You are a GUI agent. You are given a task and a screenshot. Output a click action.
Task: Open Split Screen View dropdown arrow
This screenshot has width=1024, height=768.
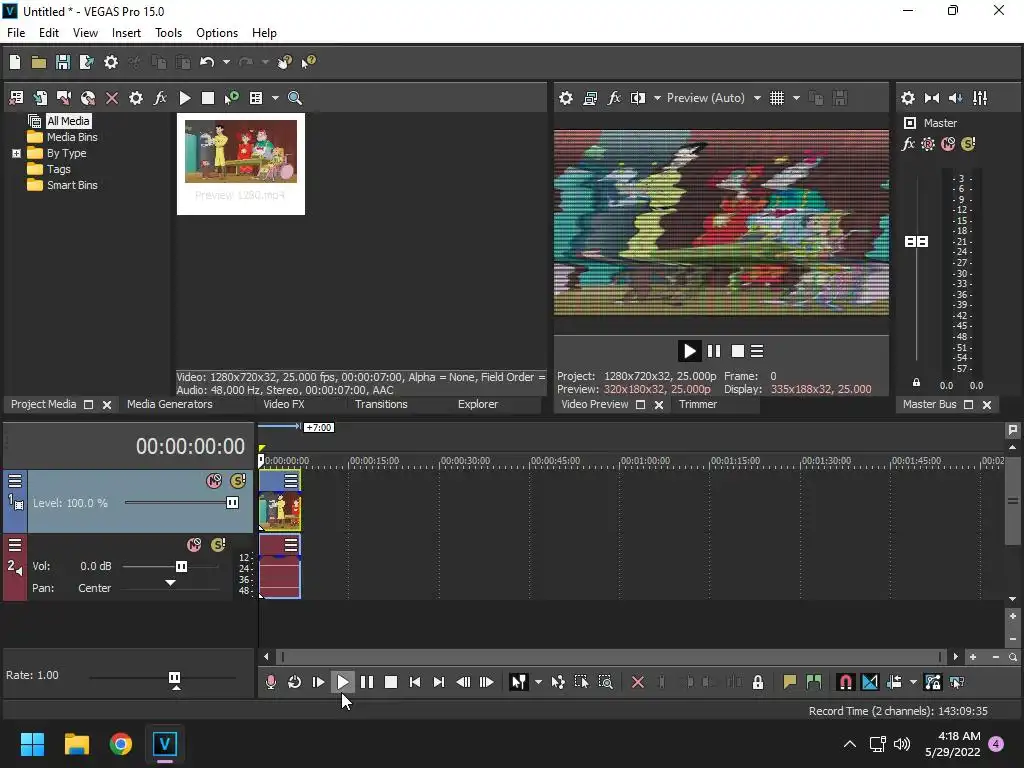(x=657, y=98)
